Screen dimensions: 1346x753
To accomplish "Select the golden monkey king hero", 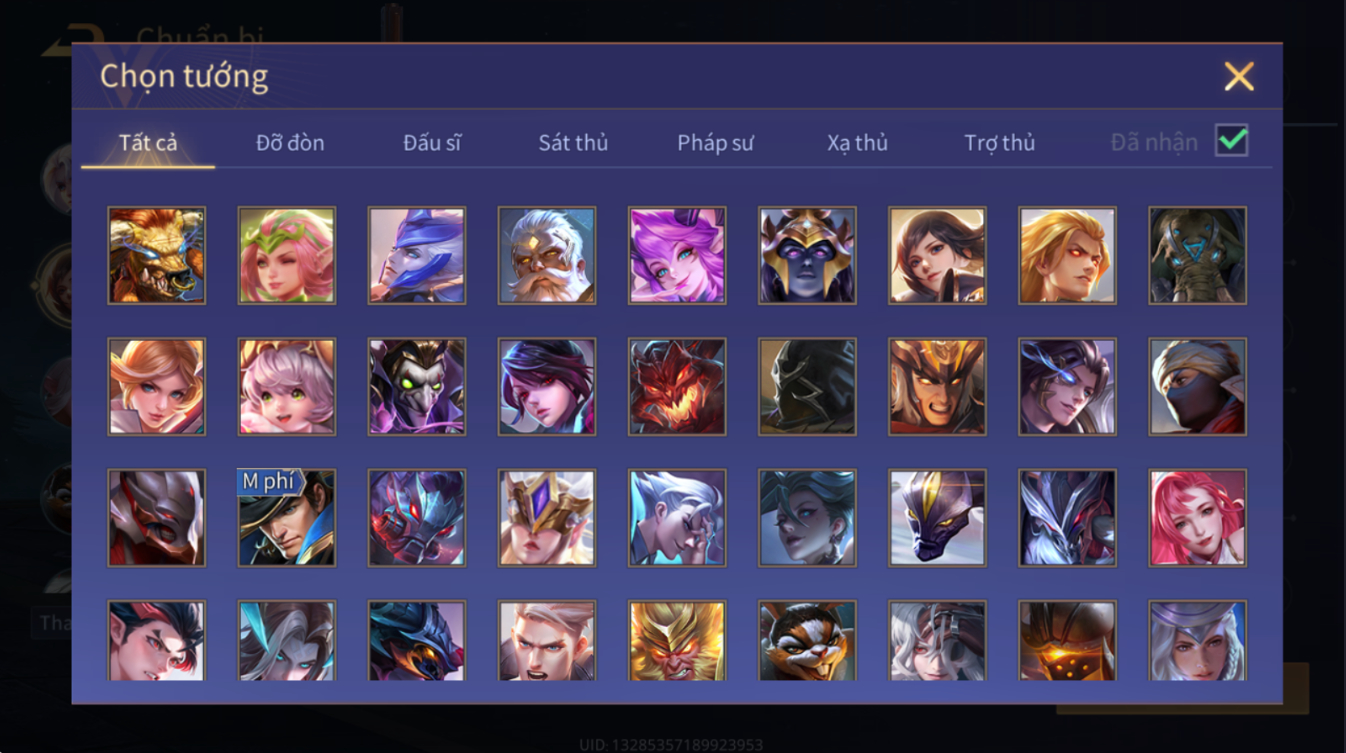I will tap(677, 641).
